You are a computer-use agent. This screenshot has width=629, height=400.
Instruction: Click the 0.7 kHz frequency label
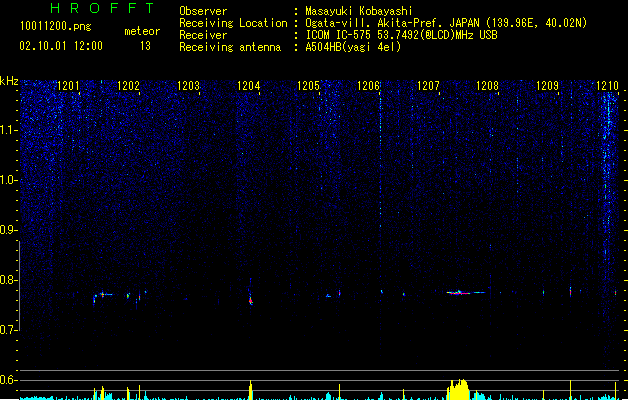coord(8,330)
